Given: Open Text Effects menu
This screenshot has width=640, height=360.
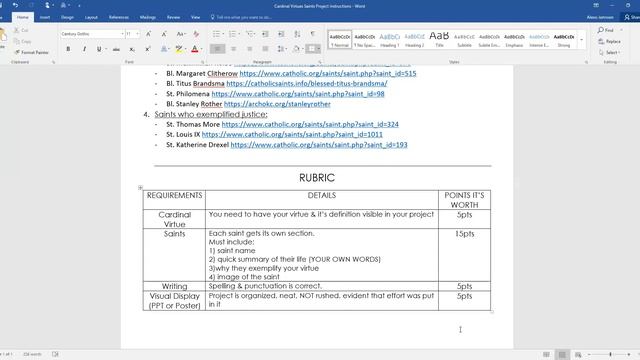Looking at the screenshot, I should click(164, 49).
